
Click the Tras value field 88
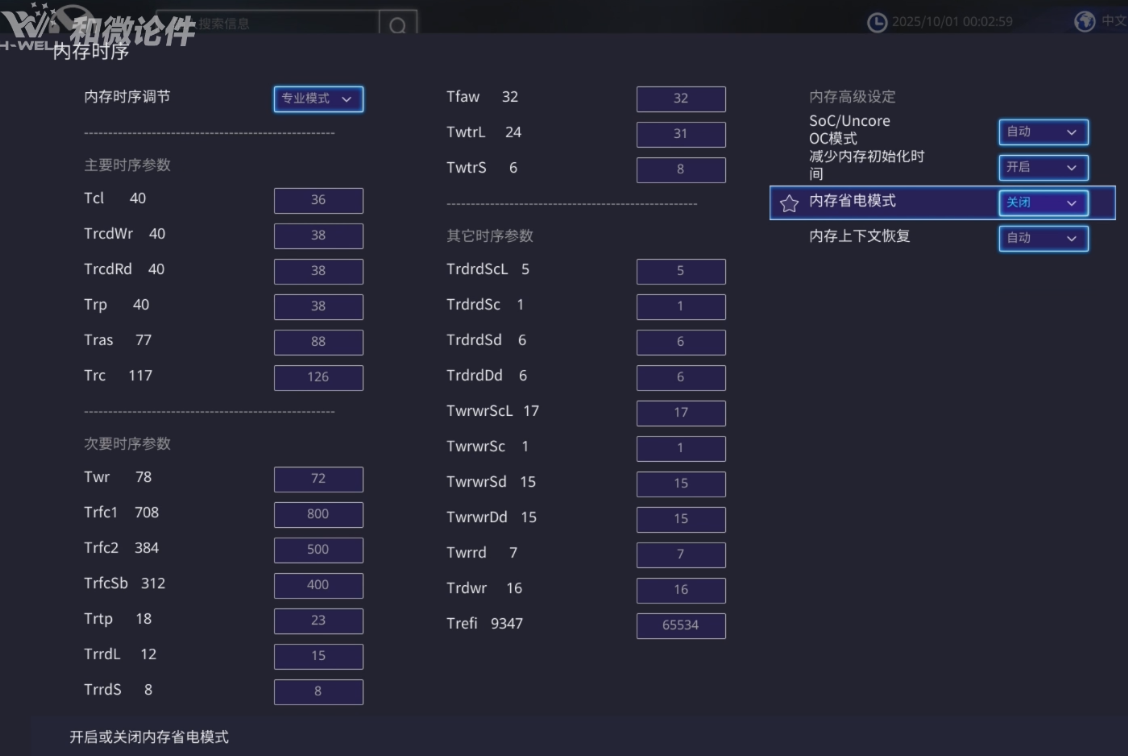tap(319, 342)
